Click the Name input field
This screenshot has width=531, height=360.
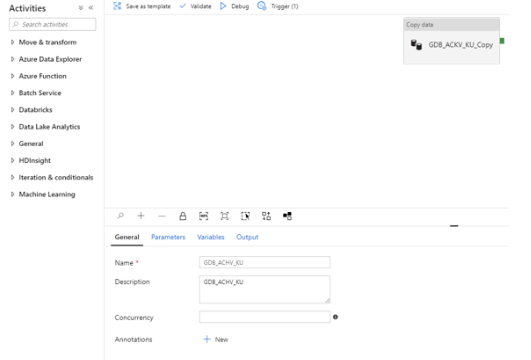pyautogui.click(x=264, y=262)
